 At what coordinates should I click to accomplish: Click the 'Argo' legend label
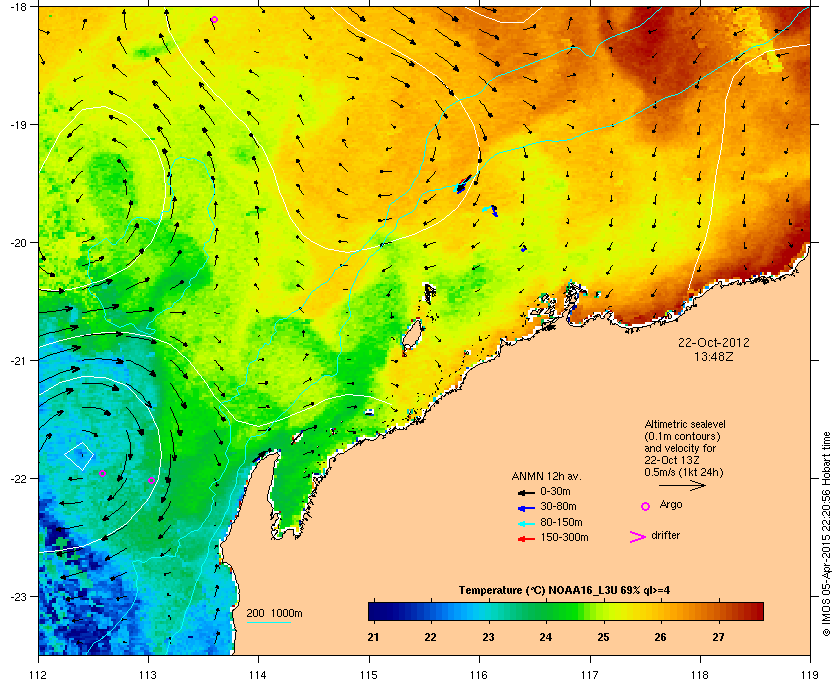(x=671, y=505)
